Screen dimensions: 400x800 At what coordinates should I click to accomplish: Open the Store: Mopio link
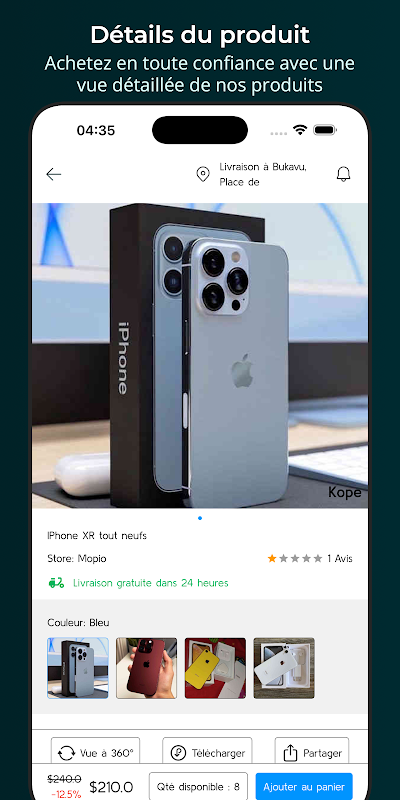tap(77, 559)
